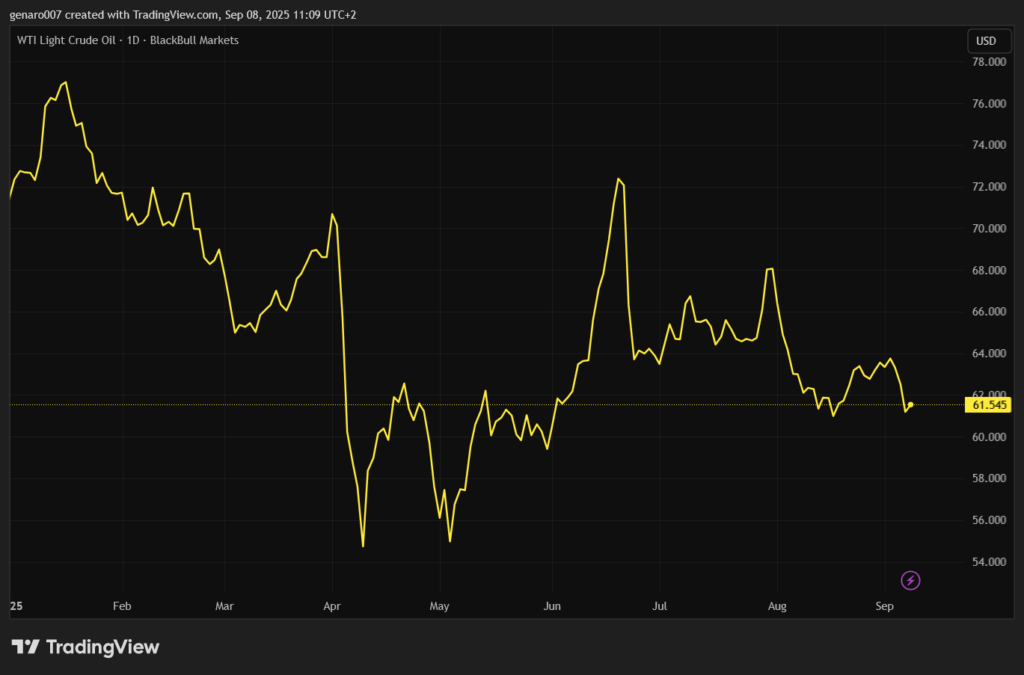Click the Feb label on the time axis

122,606
